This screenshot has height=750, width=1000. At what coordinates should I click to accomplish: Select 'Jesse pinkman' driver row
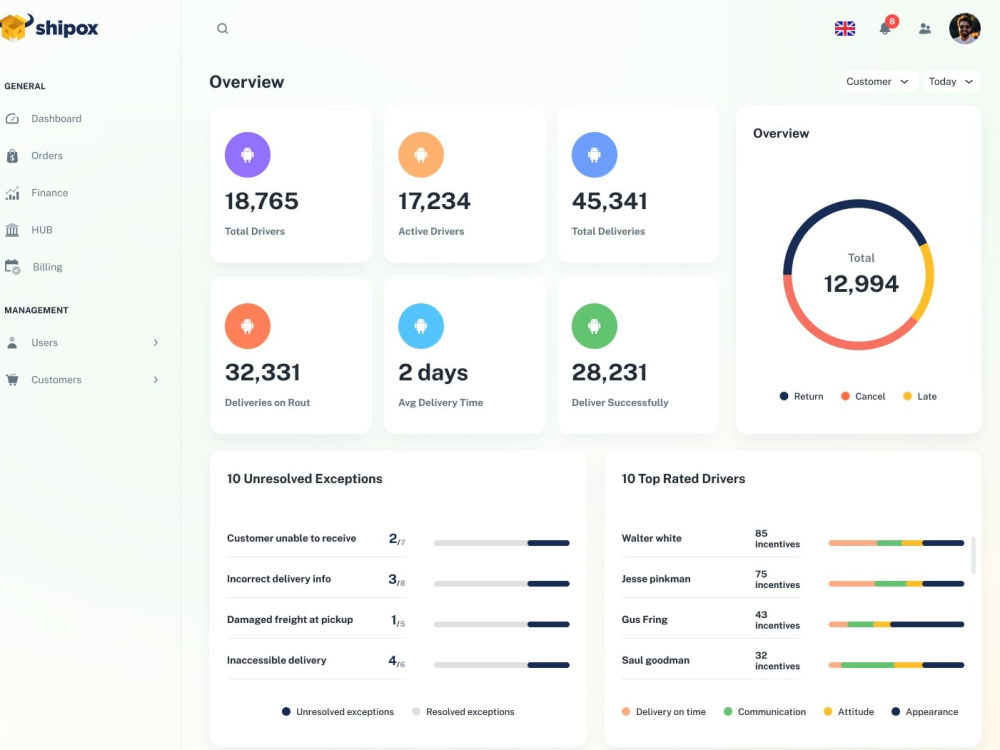point(656,578)
